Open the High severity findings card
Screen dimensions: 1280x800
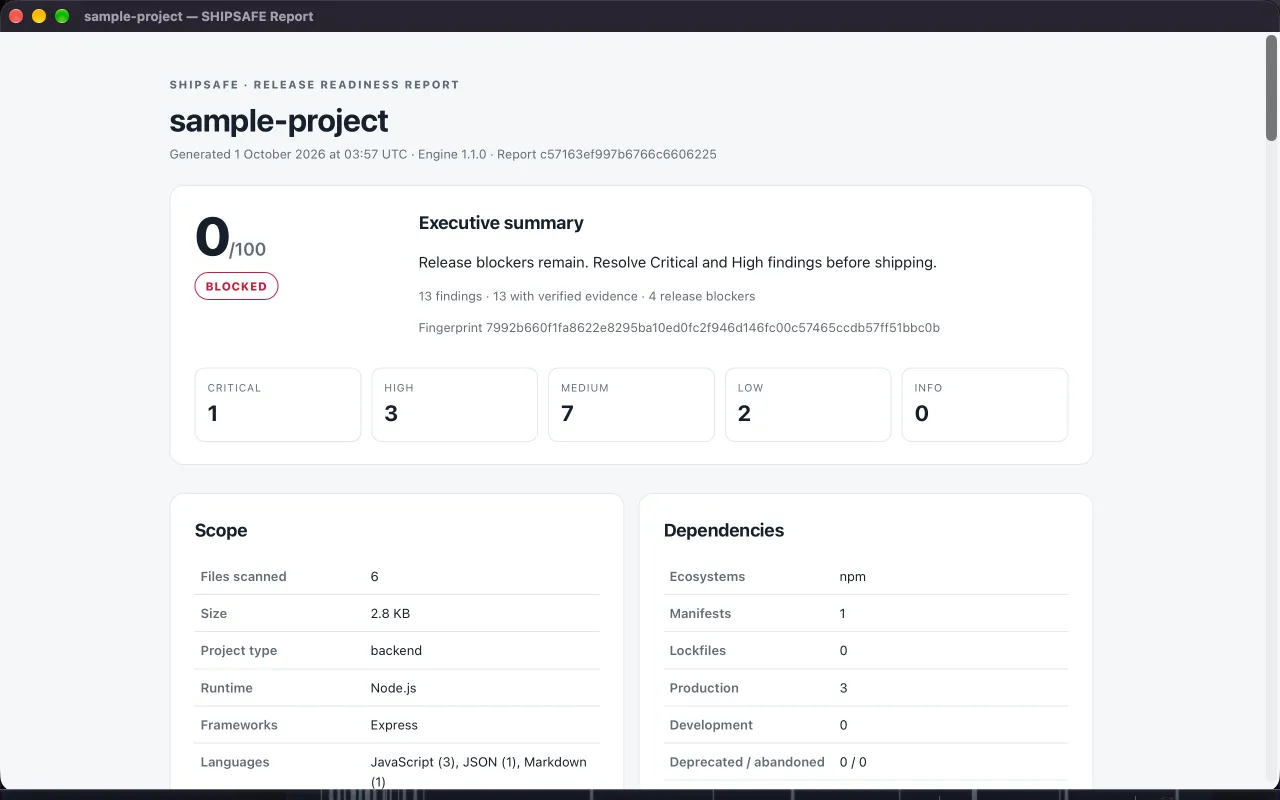coord(455,404)
